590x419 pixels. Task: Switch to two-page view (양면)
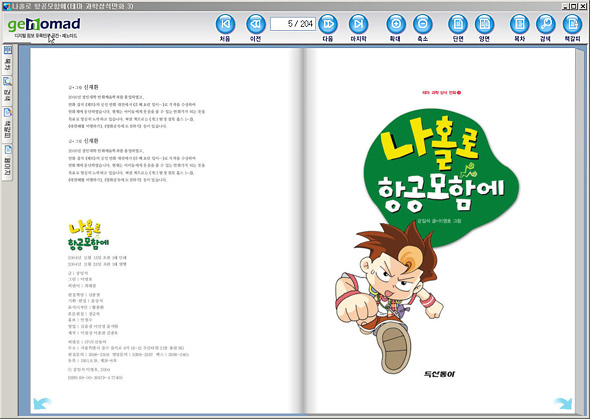[484, 24]
